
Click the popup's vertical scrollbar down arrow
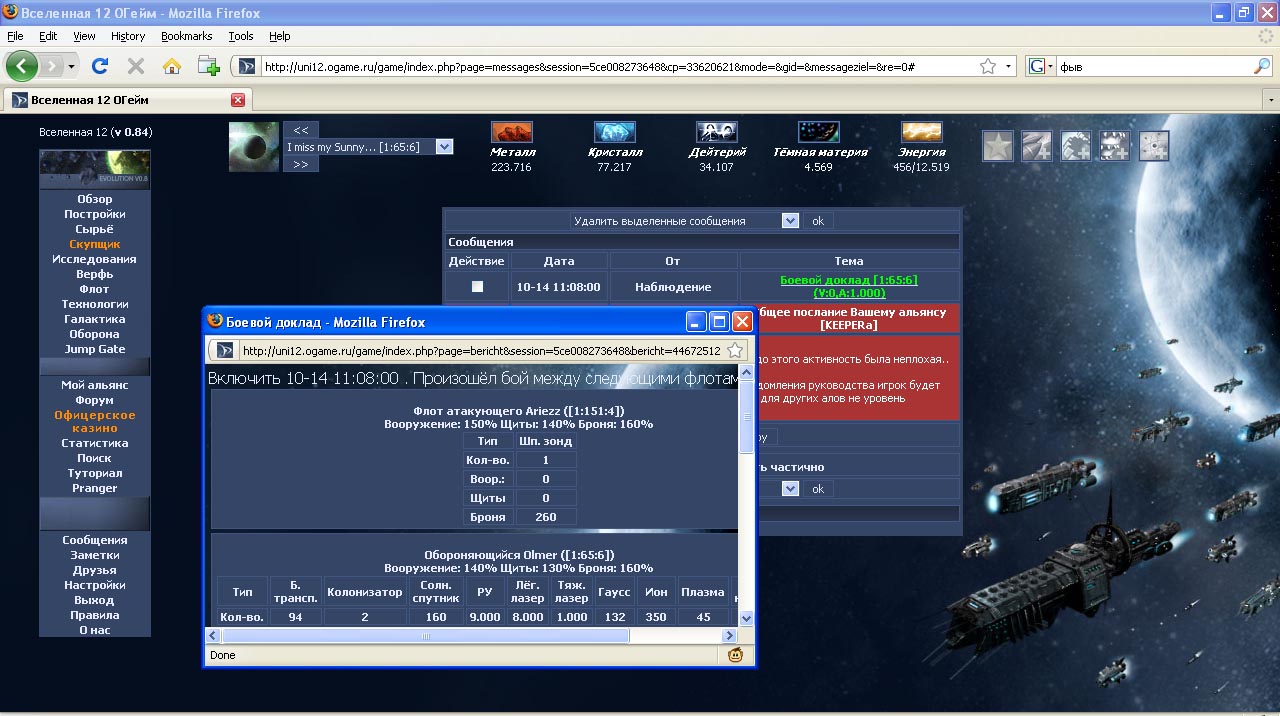click(x=746, y=619)
